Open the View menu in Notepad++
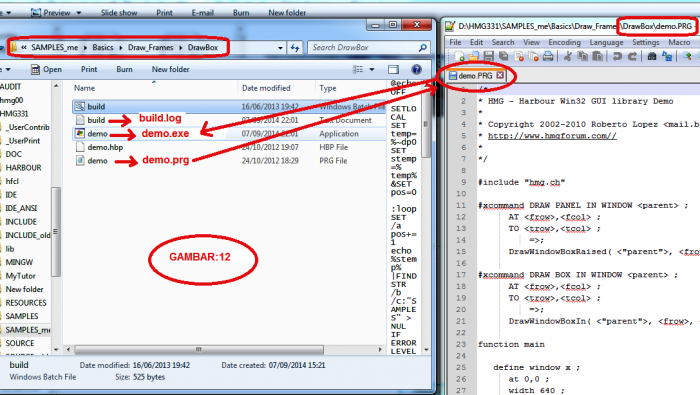The image size is (700, 395). [531, 42]
